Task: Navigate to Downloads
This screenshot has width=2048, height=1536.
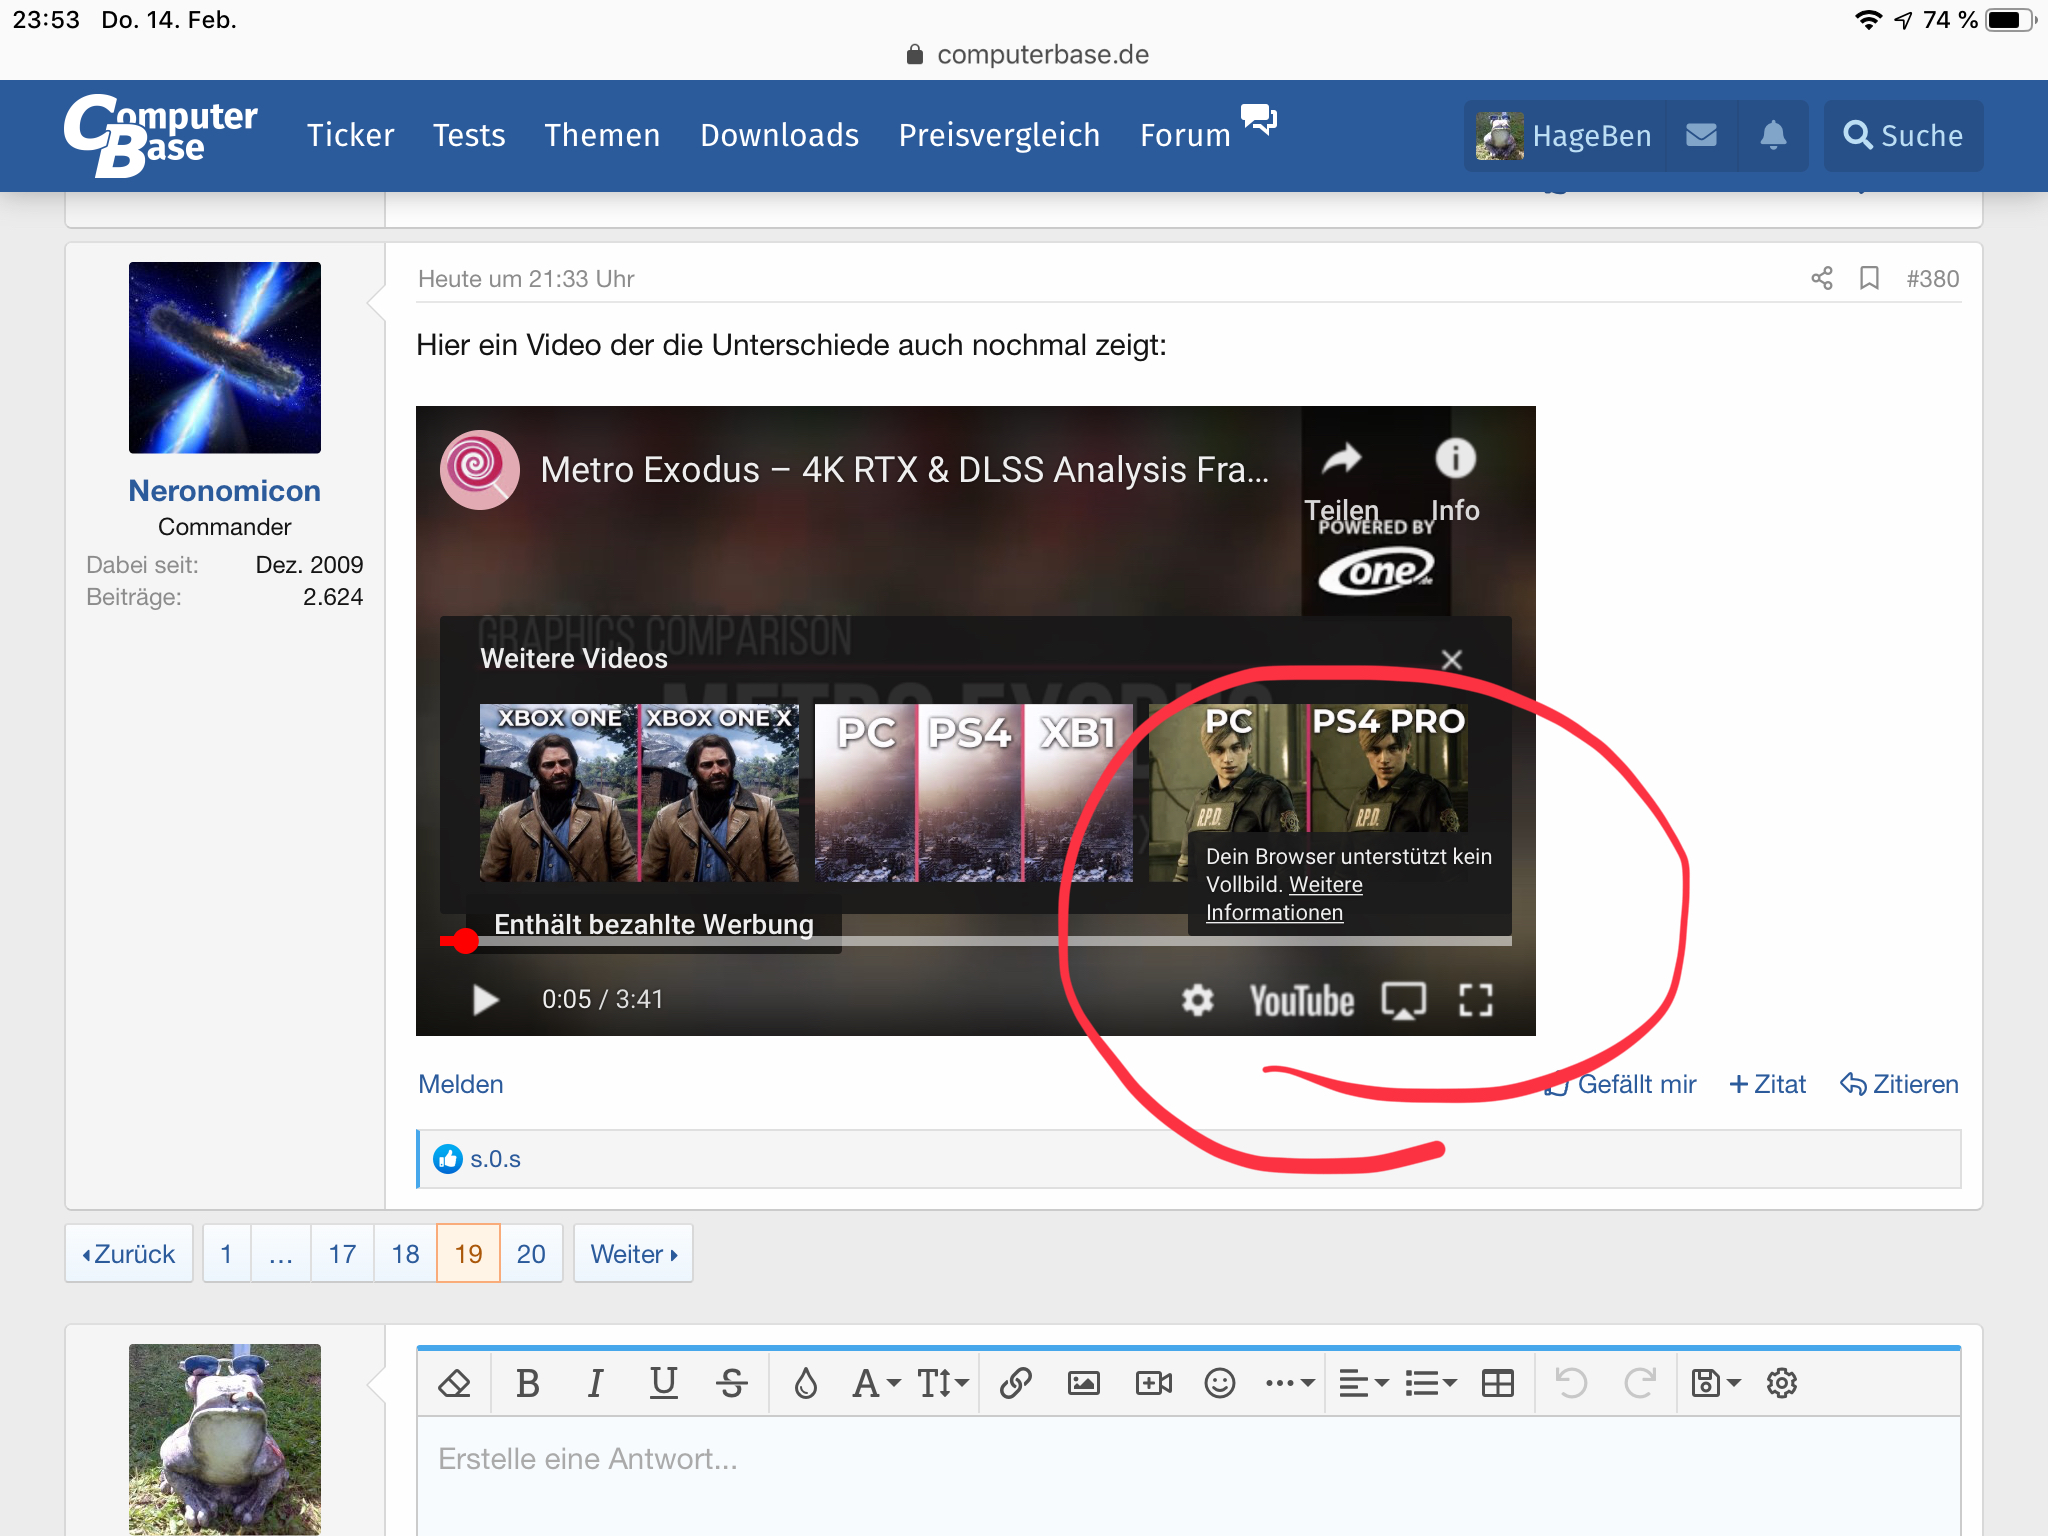Action: pyautogui.click(x=779, y=135)
